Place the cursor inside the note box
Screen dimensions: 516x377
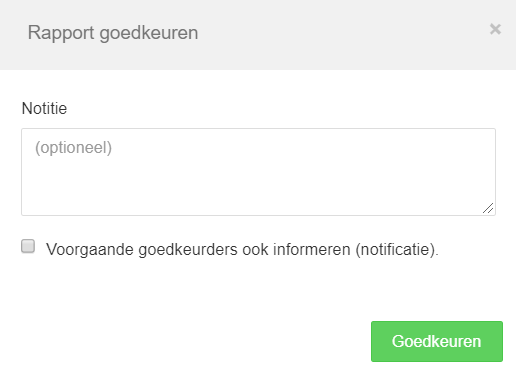tap(258, 172)
